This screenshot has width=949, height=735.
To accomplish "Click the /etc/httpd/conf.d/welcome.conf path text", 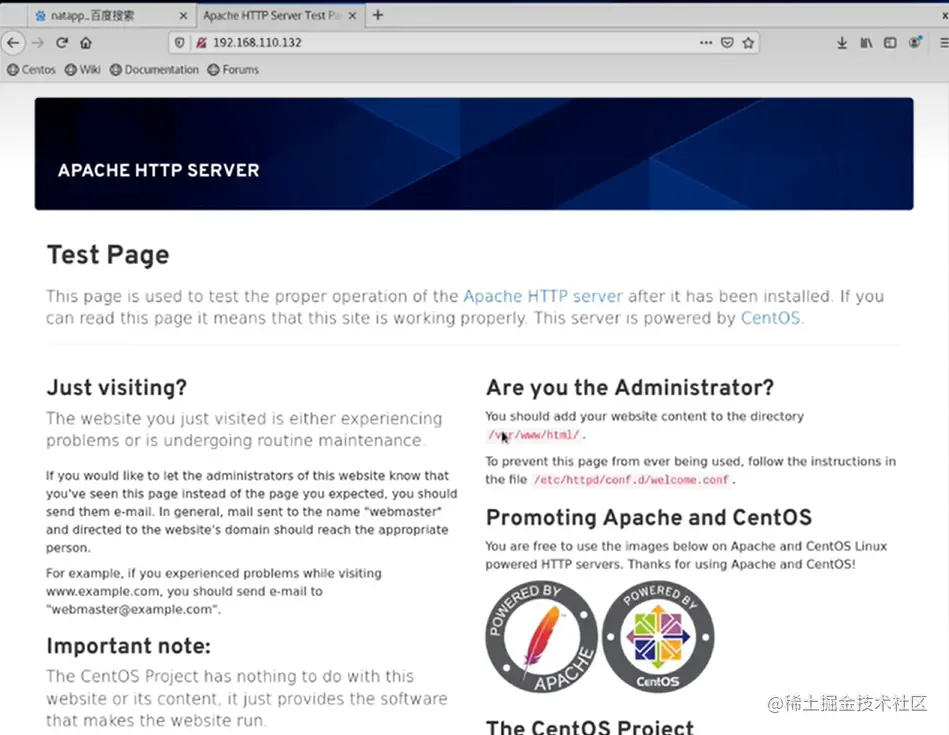I will 631,480.
